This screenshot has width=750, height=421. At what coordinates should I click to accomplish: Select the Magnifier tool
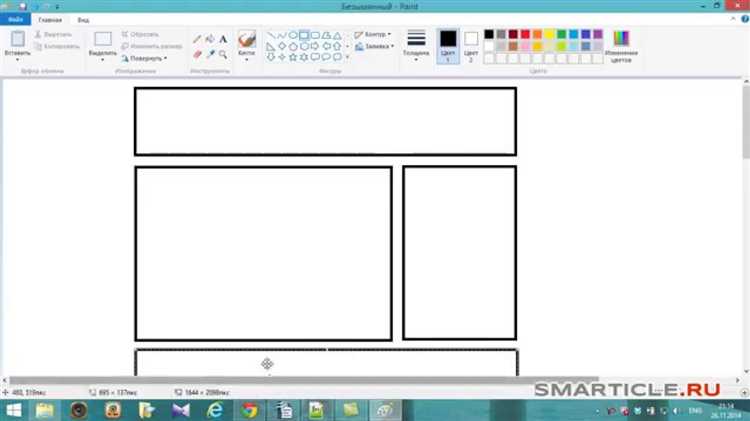click(x=223, y=55)
